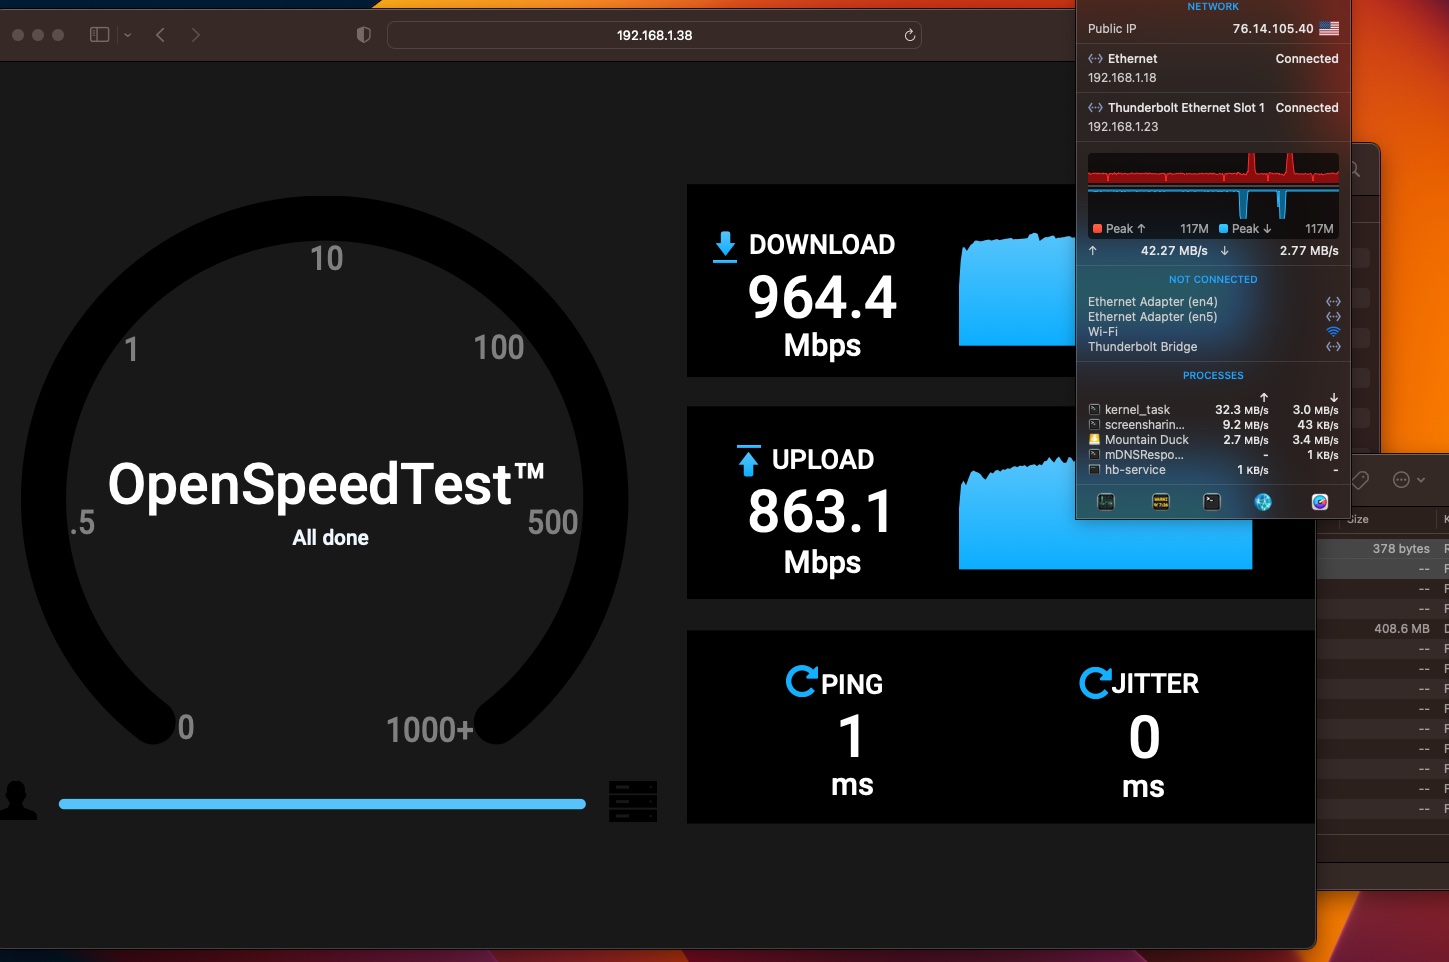Click the mDNSResponder process row
This screenshot has width=1449, height=962.
coord(1213,455)
